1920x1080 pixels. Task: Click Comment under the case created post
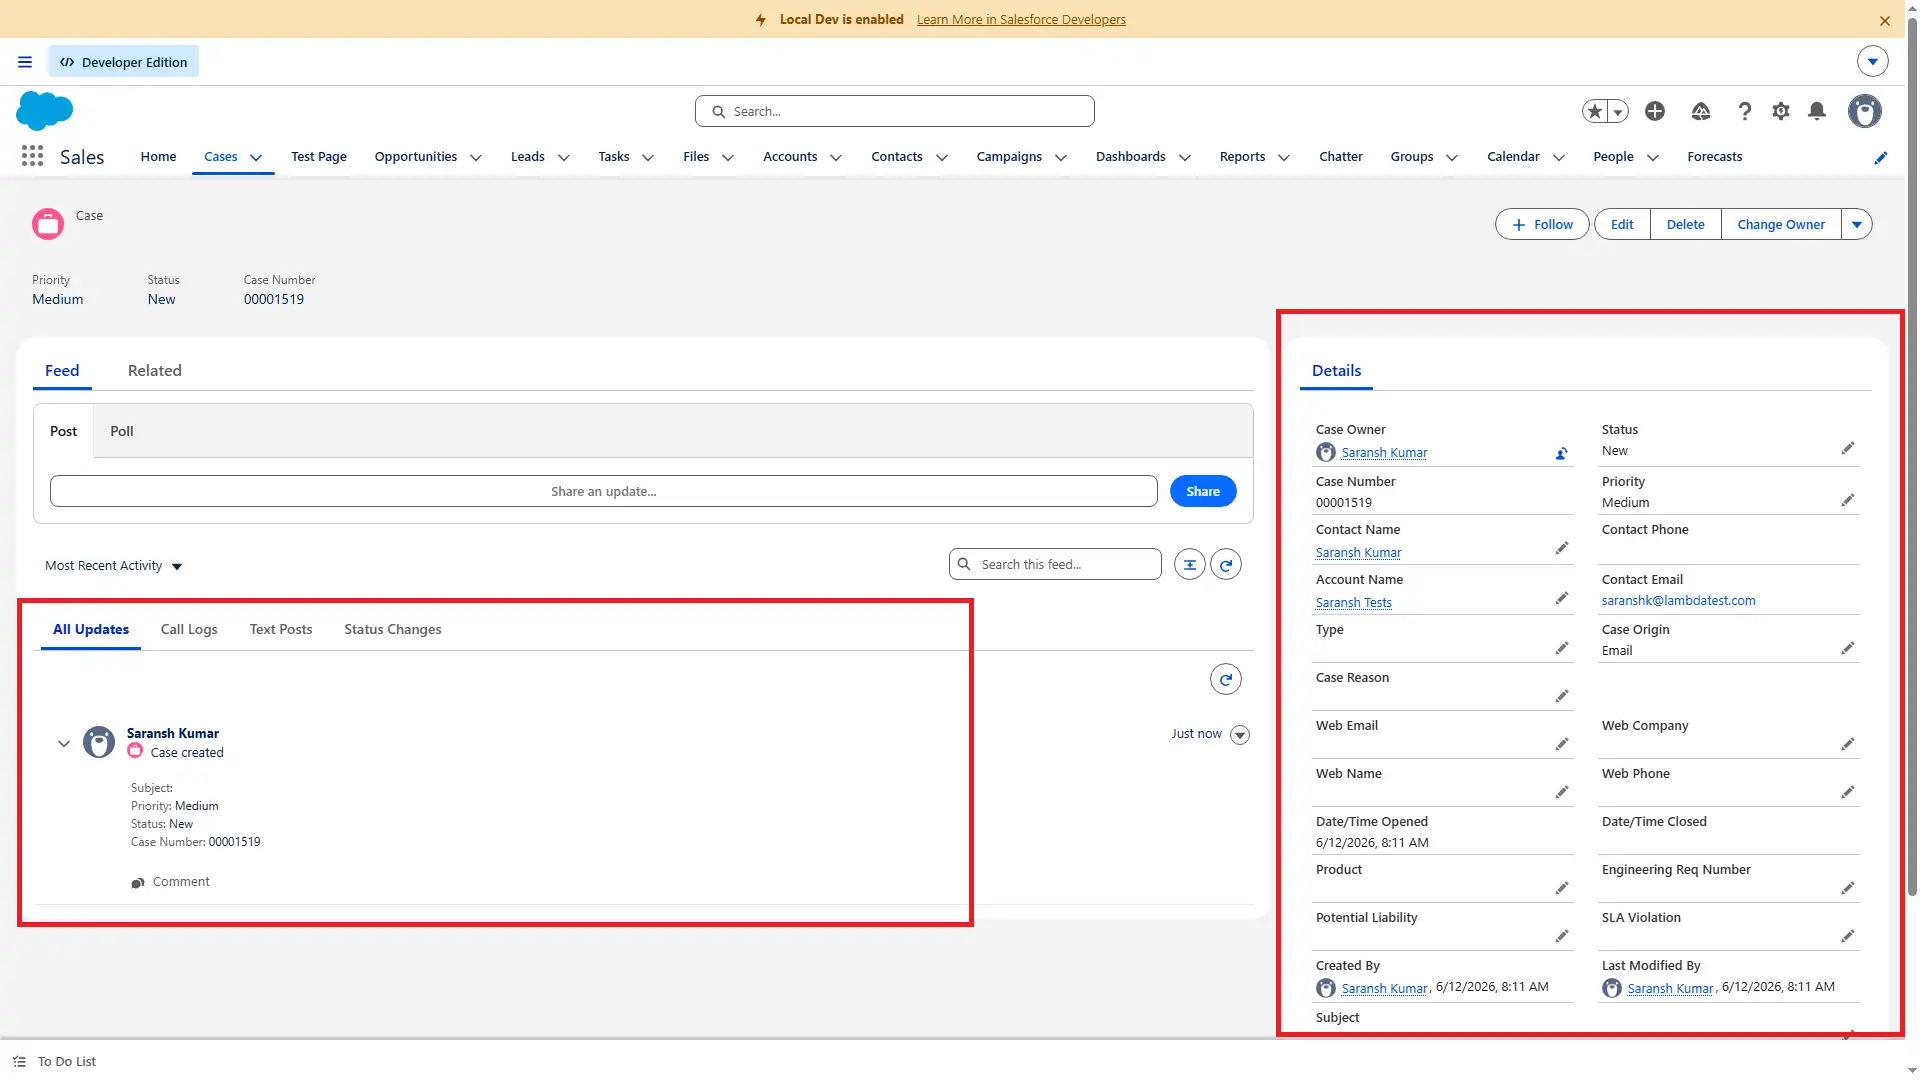tap(170, 882)
